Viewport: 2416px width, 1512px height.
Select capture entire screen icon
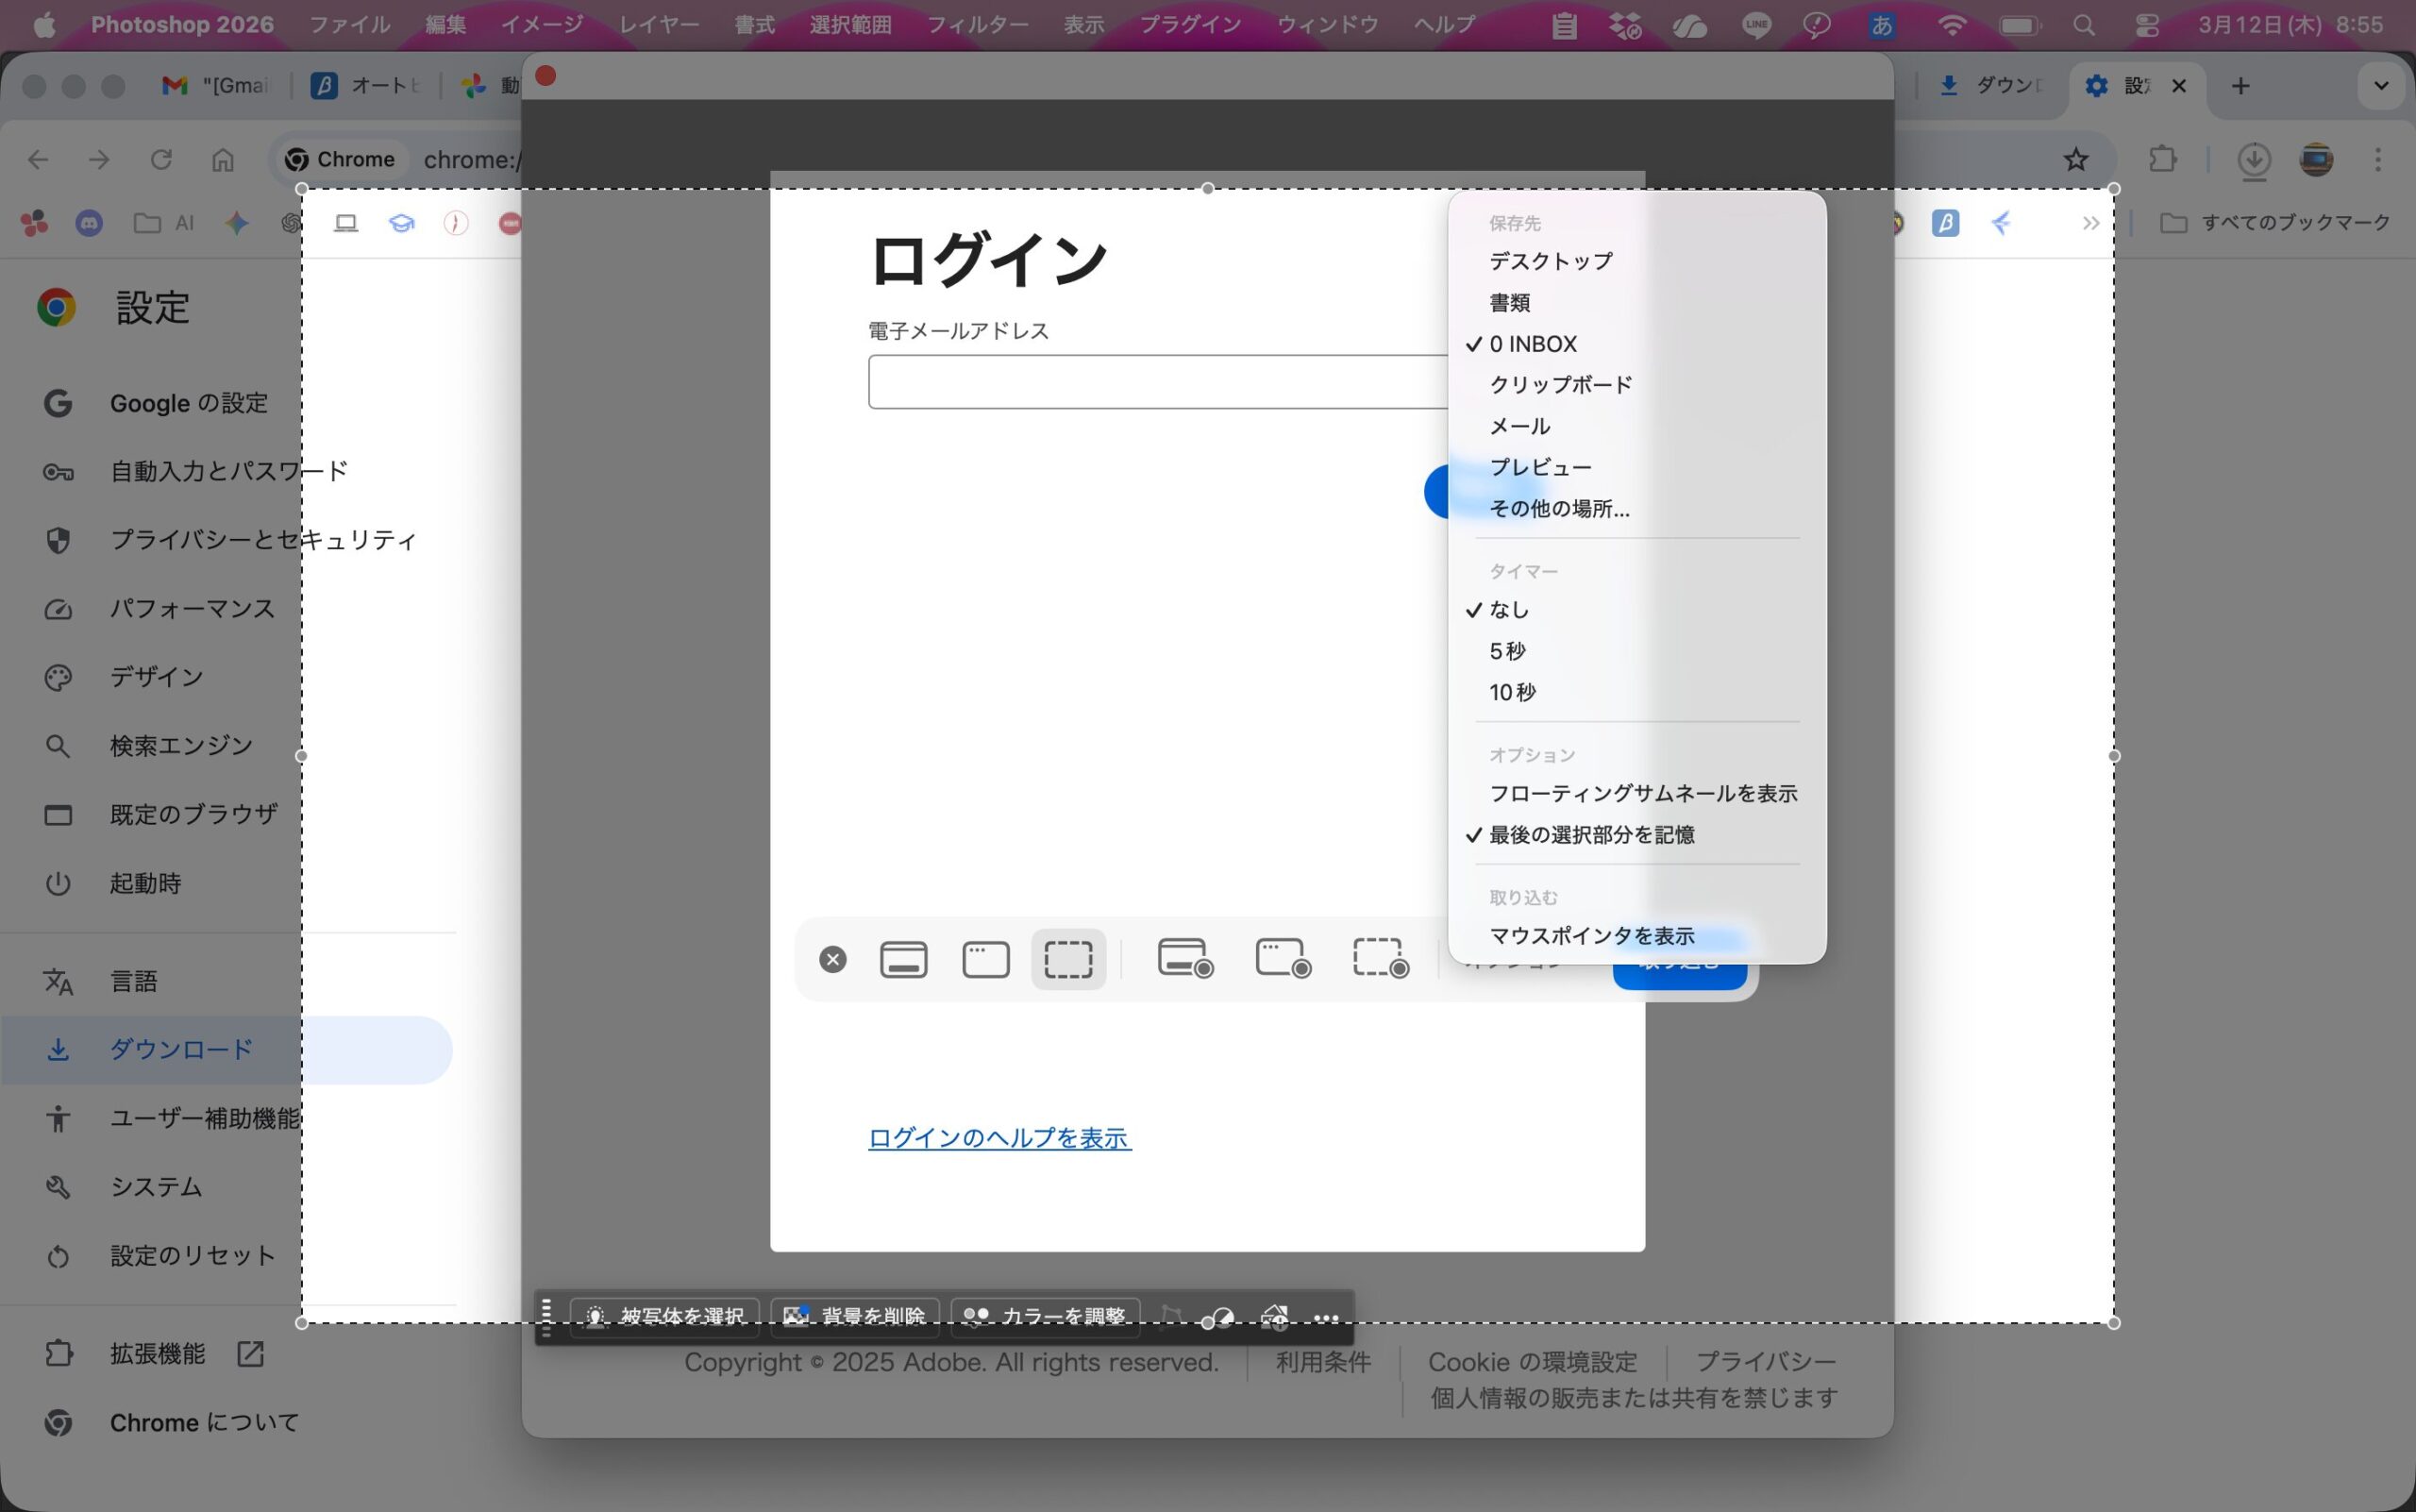coord(903,959)
